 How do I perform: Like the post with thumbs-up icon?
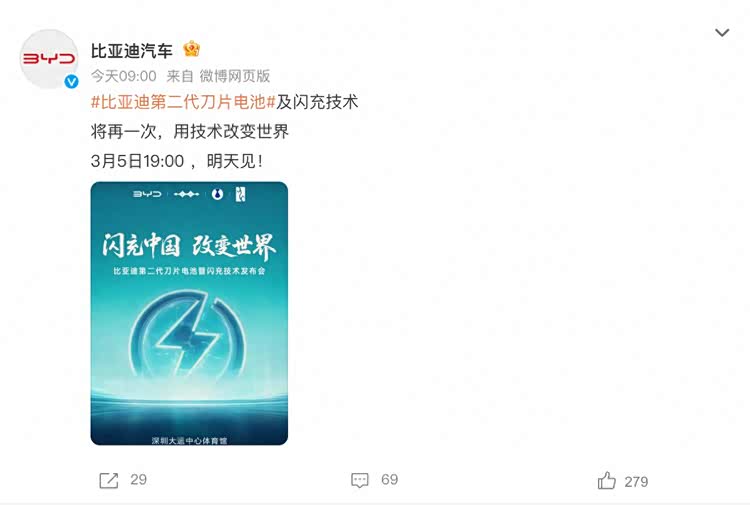(x=607, y=481)
